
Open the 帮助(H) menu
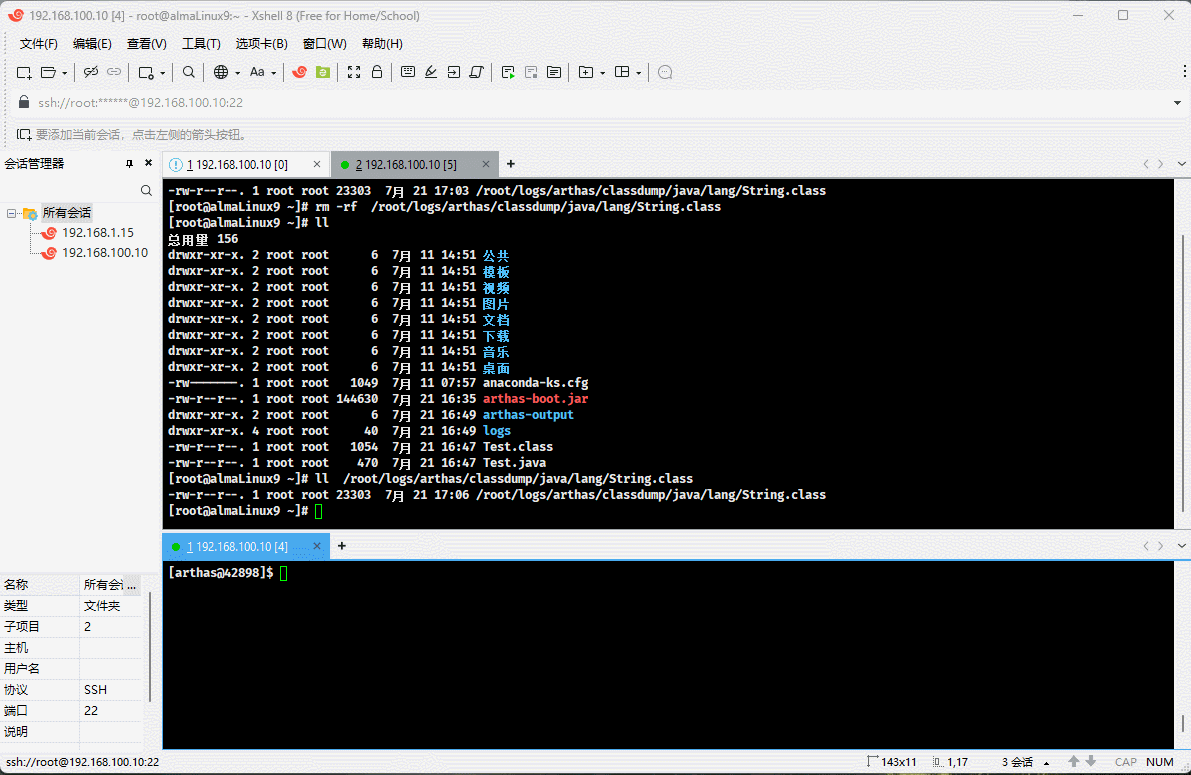pyautogui.click(x=382, y=43)
